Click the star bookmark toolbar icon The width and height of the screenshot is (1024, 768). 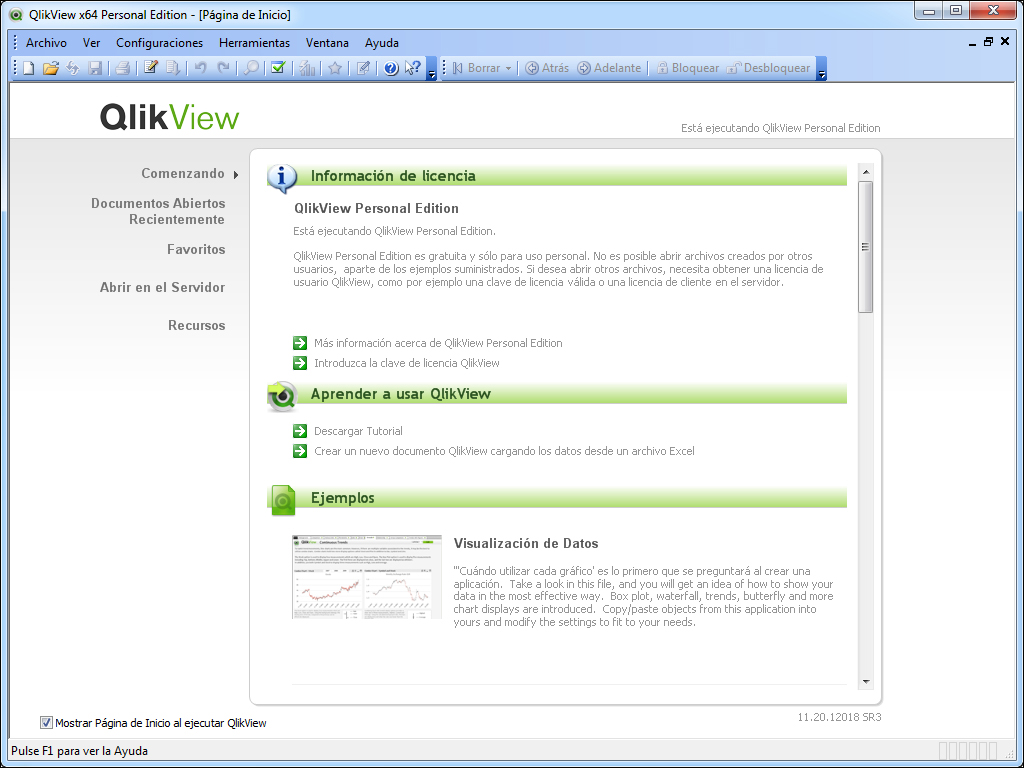click(335, 68)
